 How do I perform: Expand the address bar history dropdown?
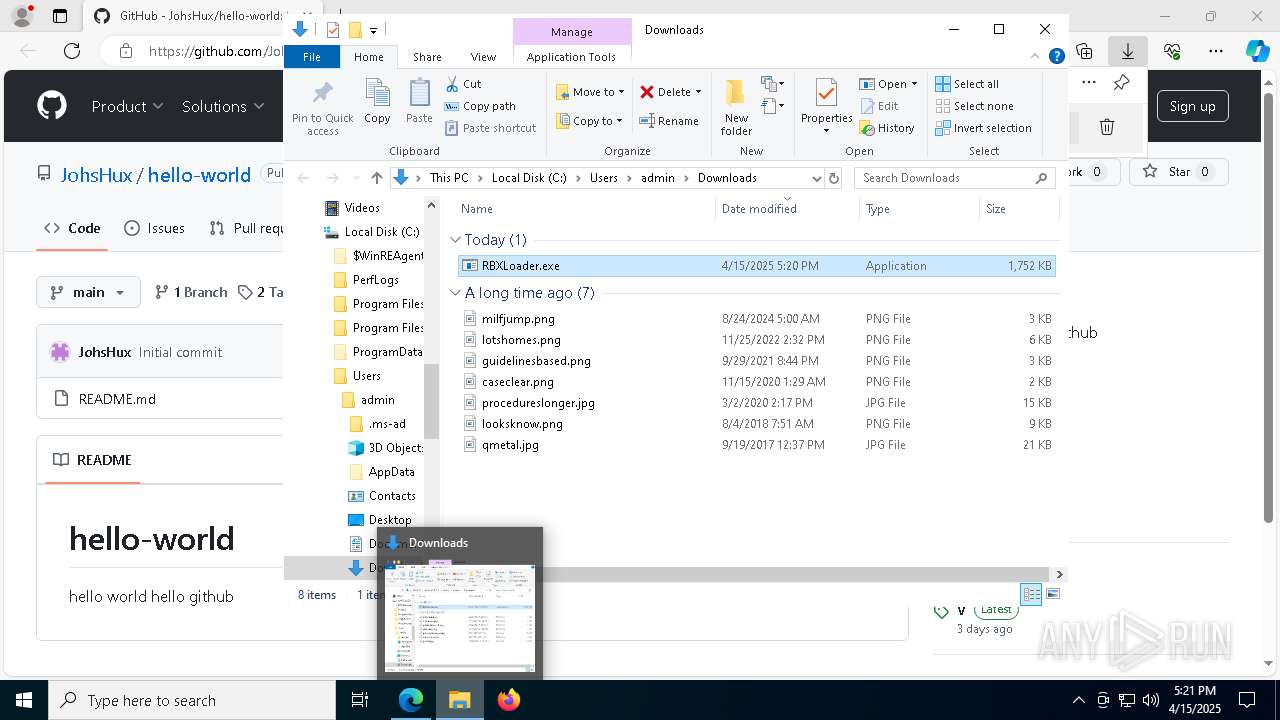tap(816, 178)
